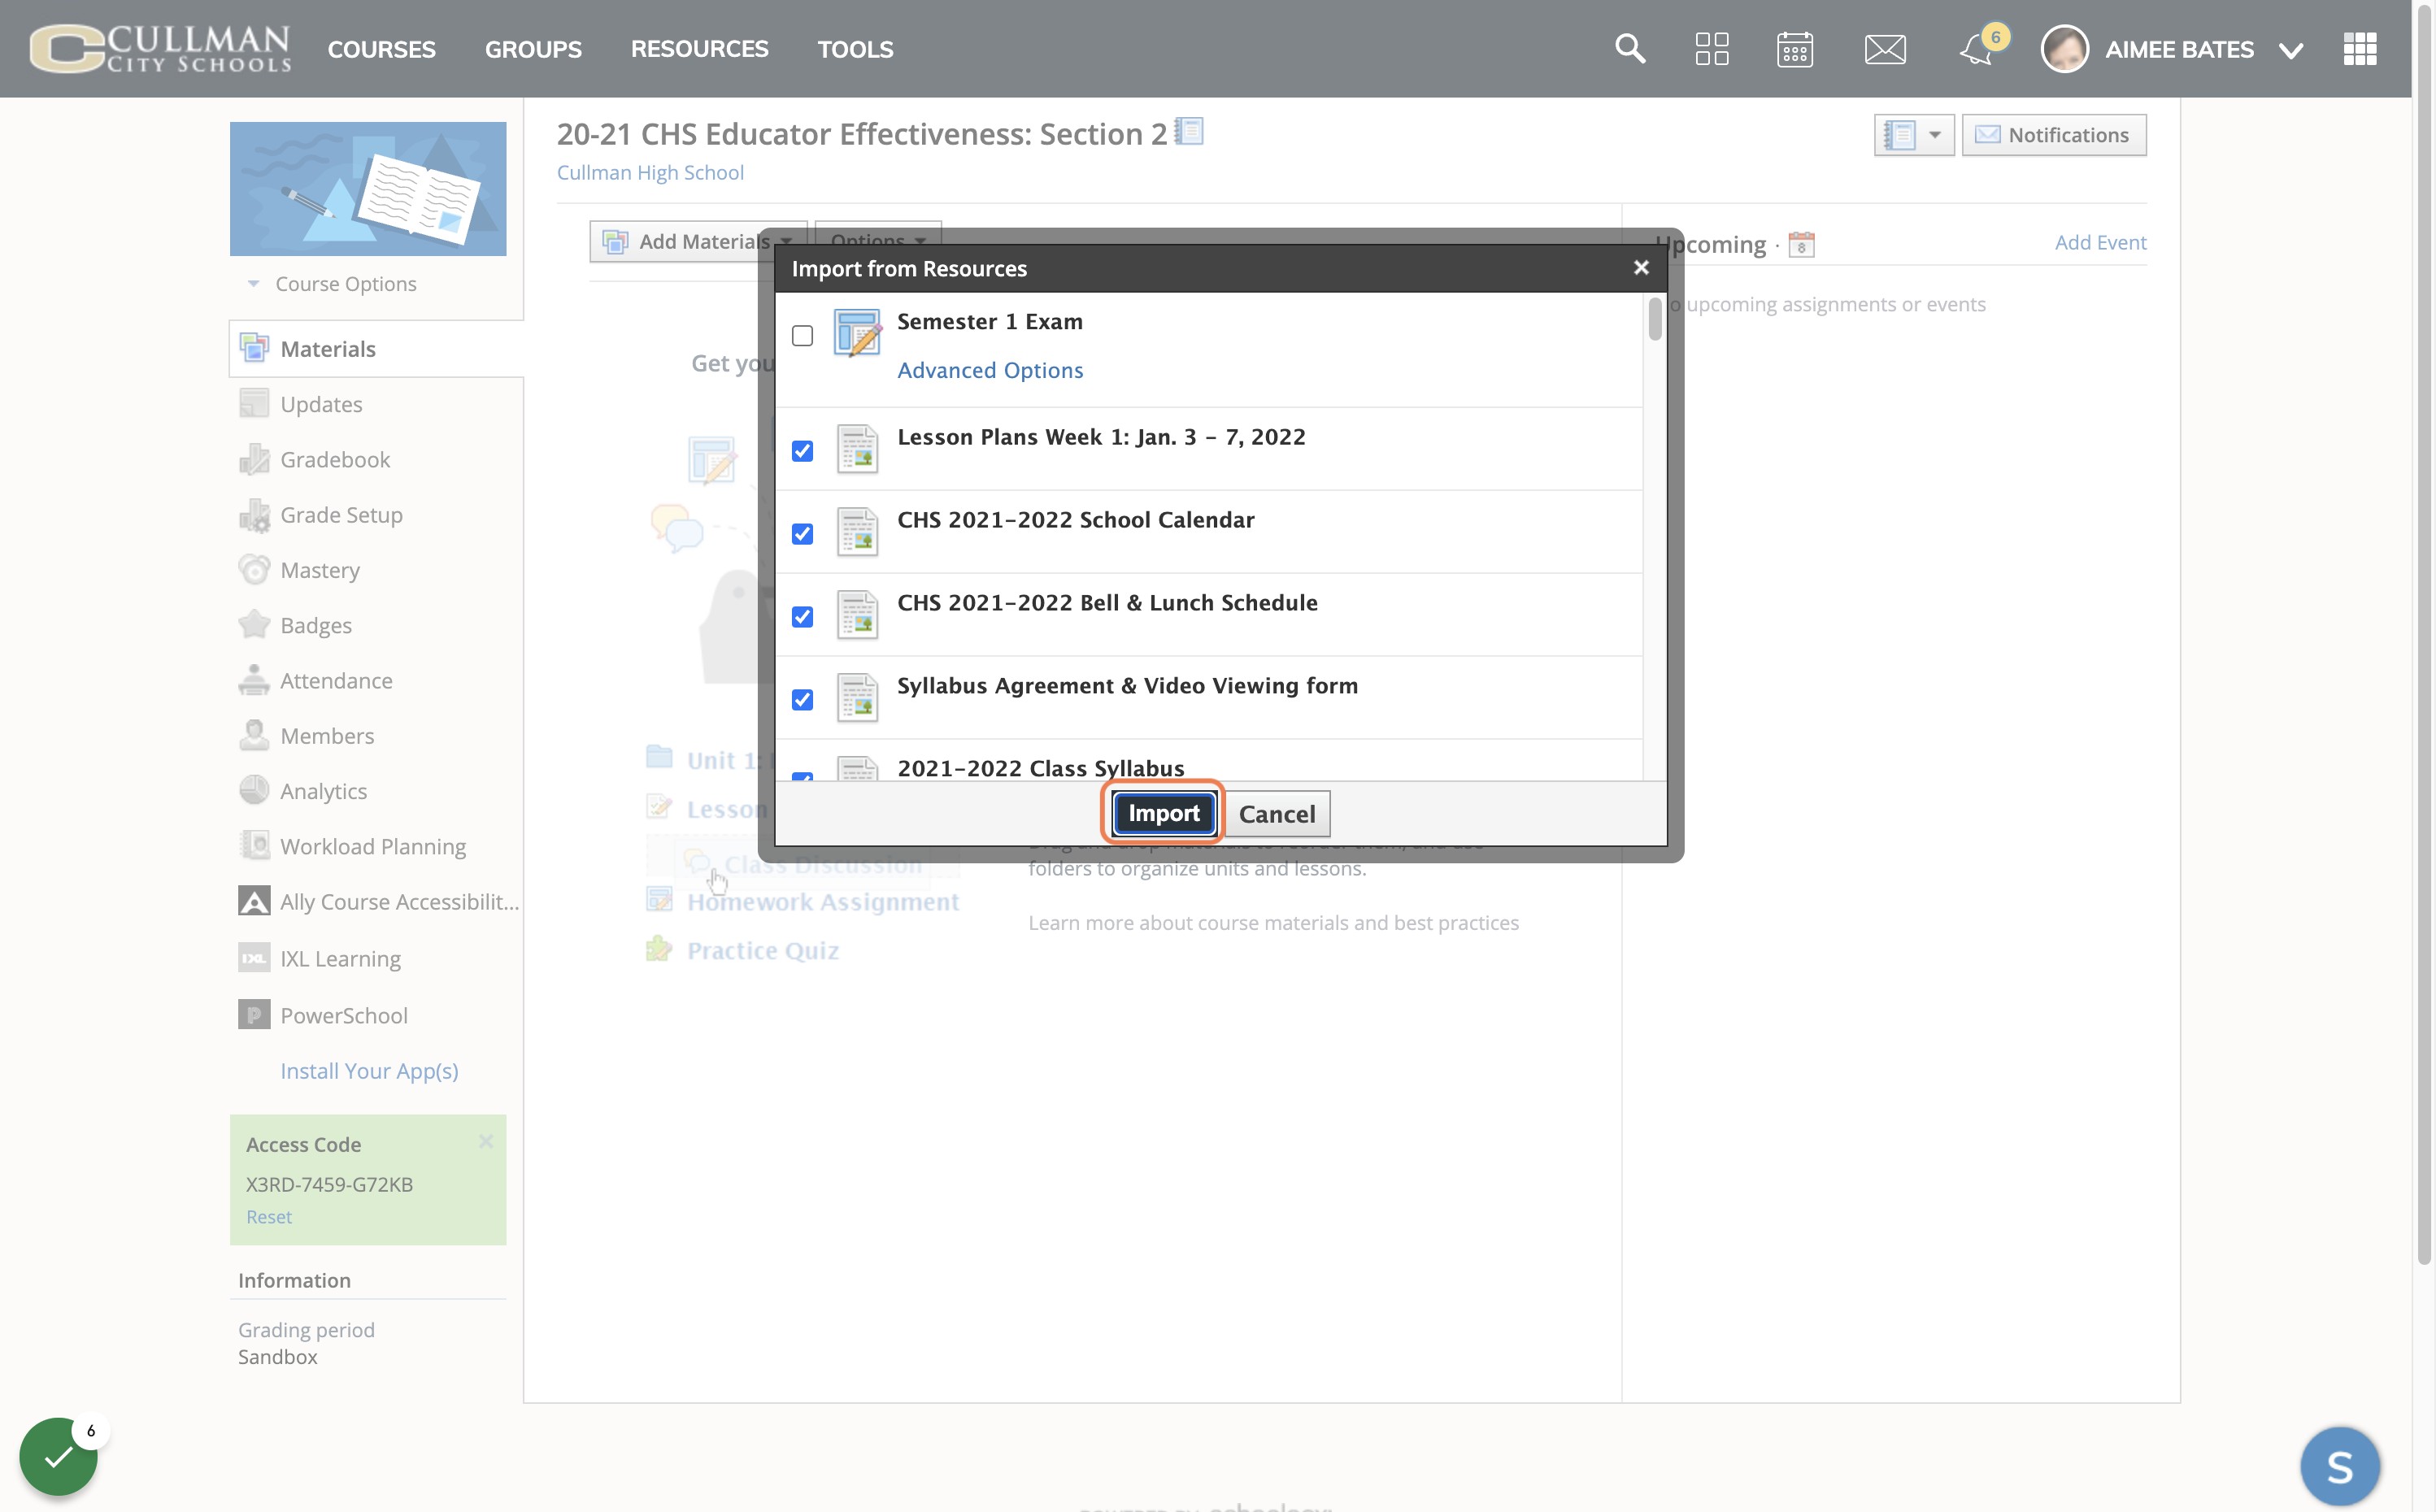Click the green checkmark badge icon

click(58, 1456)
